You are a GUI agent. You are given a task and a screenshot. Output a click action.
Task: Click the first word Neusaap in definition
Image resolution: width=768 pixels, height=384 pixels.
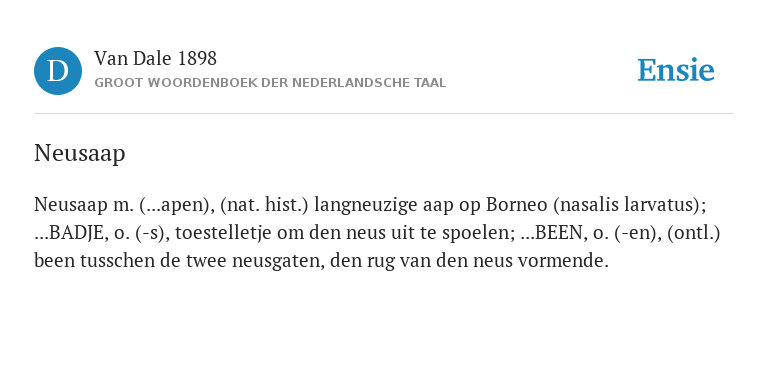tap(71, 205)
